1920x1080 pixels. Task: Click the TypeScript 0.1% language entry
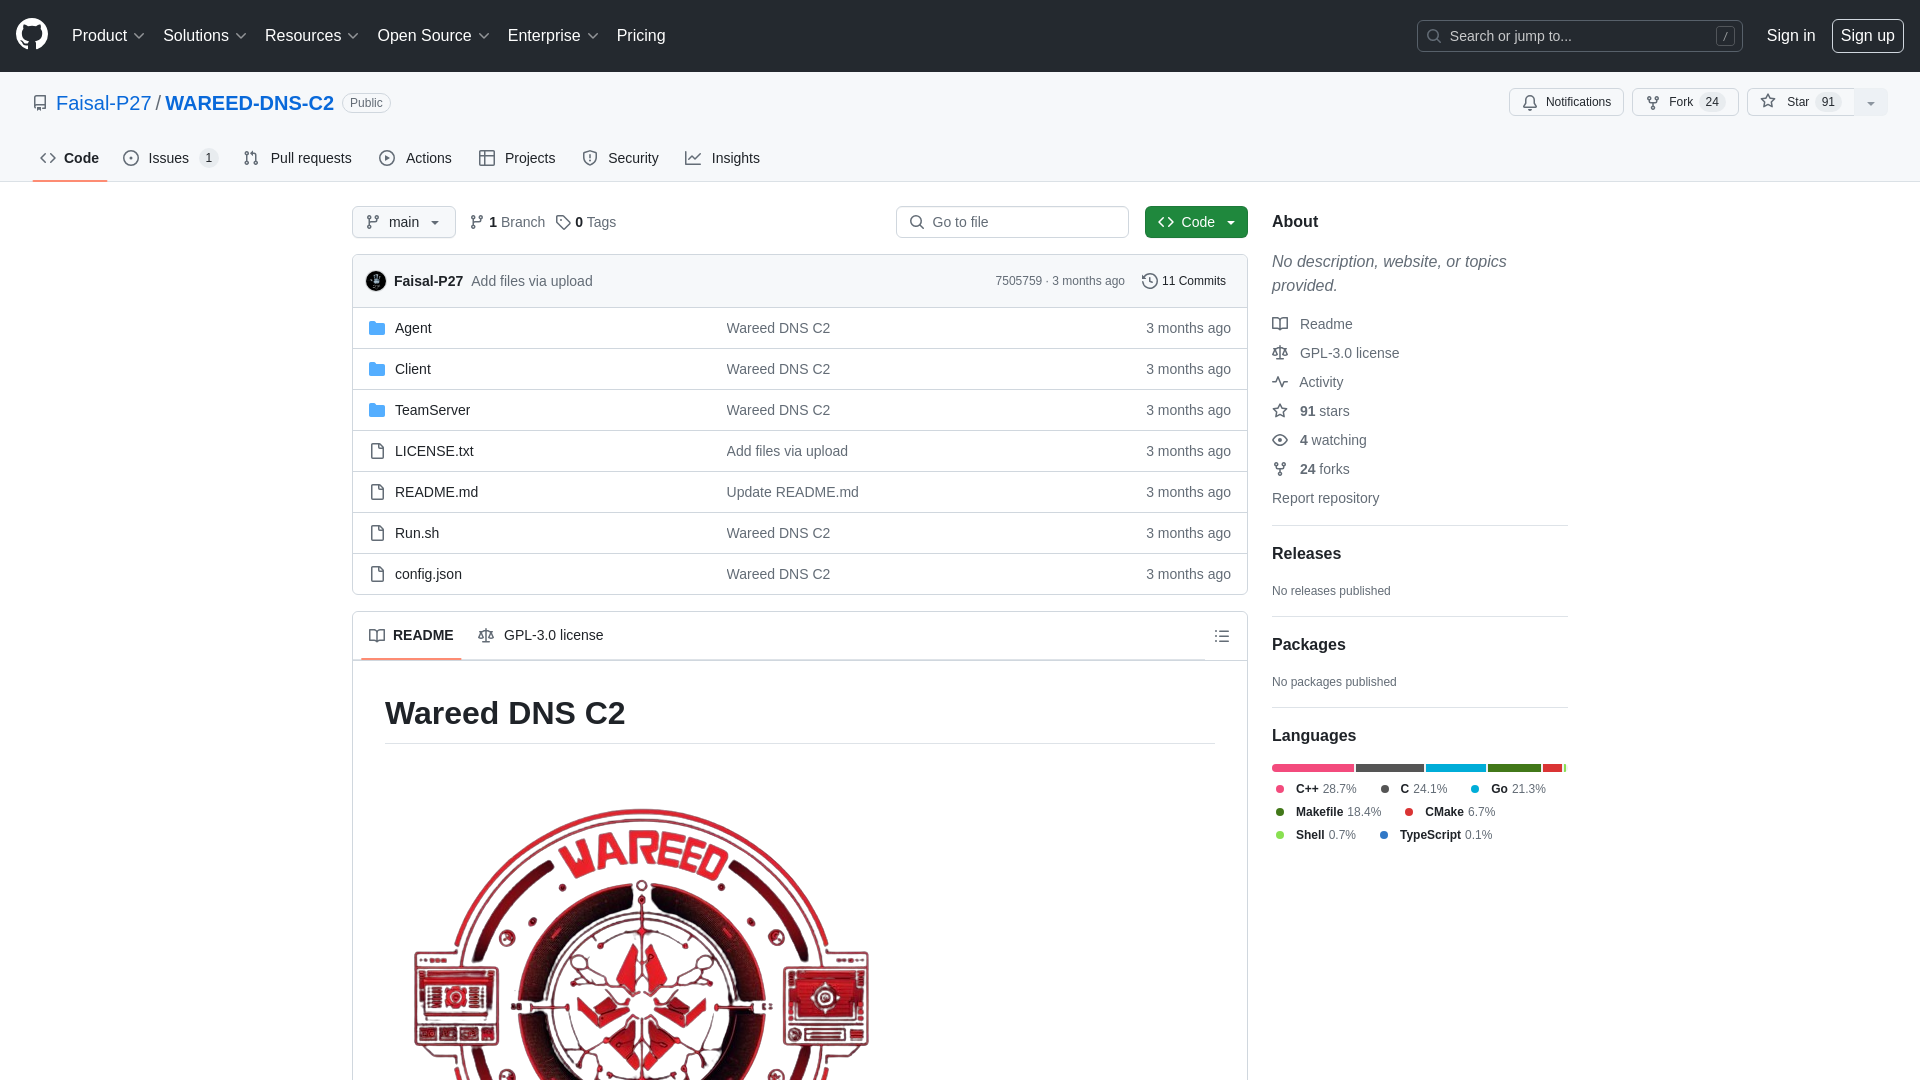click(x=1436, y=835)
